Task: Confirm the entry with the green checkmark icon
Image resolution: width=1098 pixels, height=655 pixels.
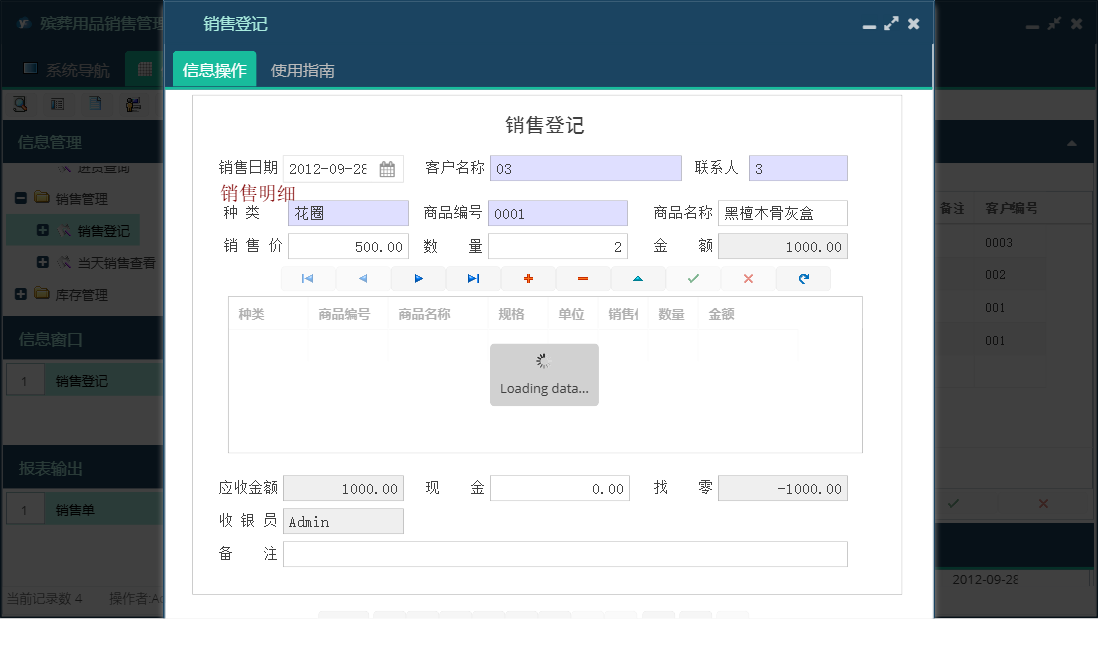Action: (693, 278)
